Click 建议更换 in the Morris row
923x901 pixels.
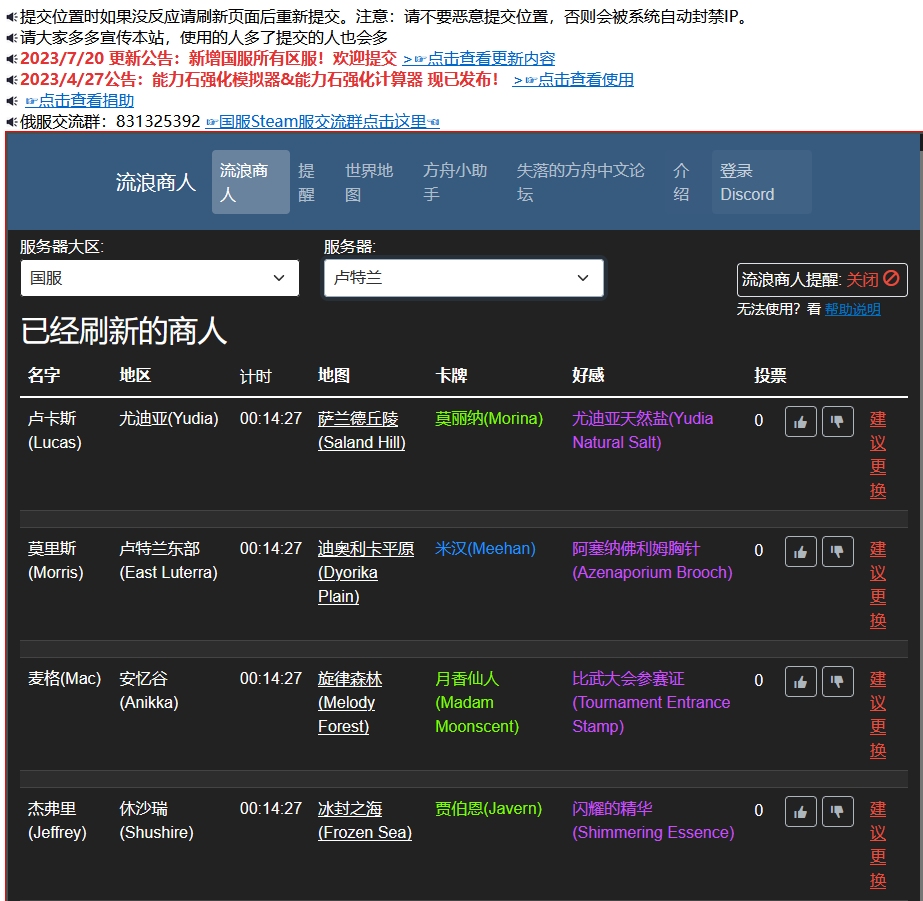[878, 584]
